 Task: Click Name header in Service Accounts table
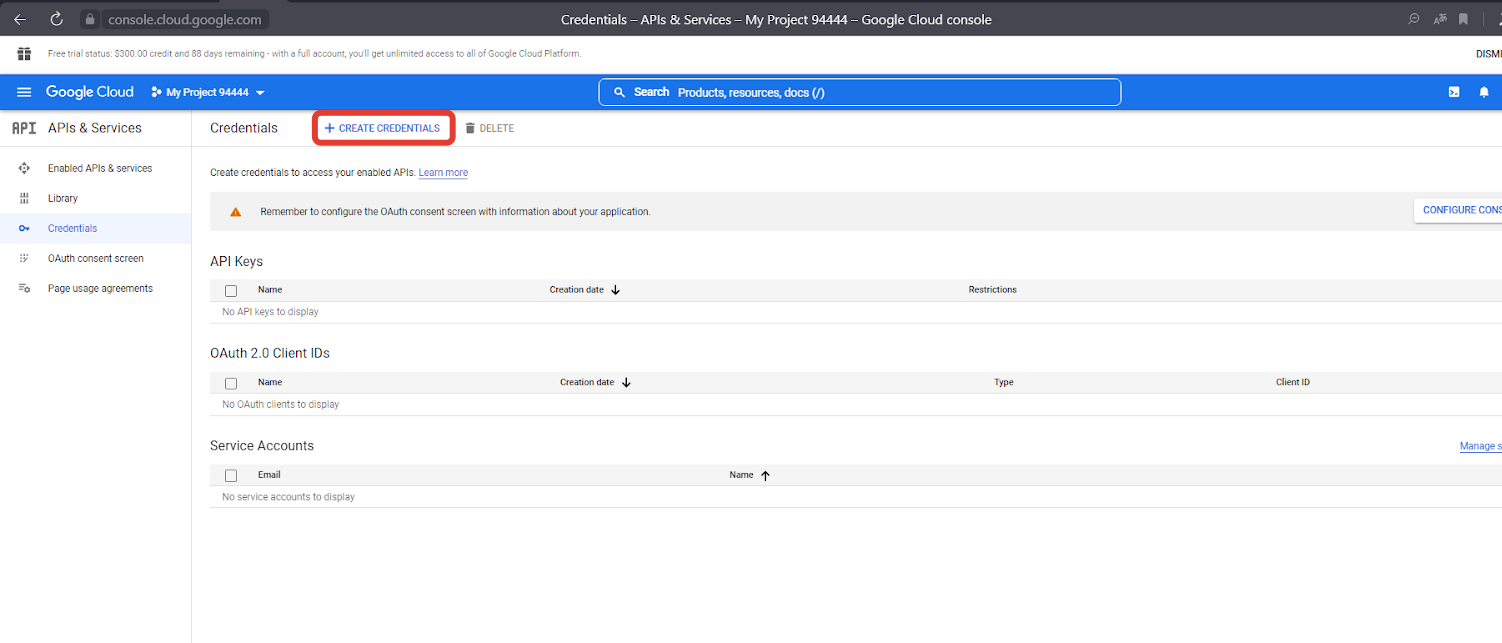[x=741, y=475]
